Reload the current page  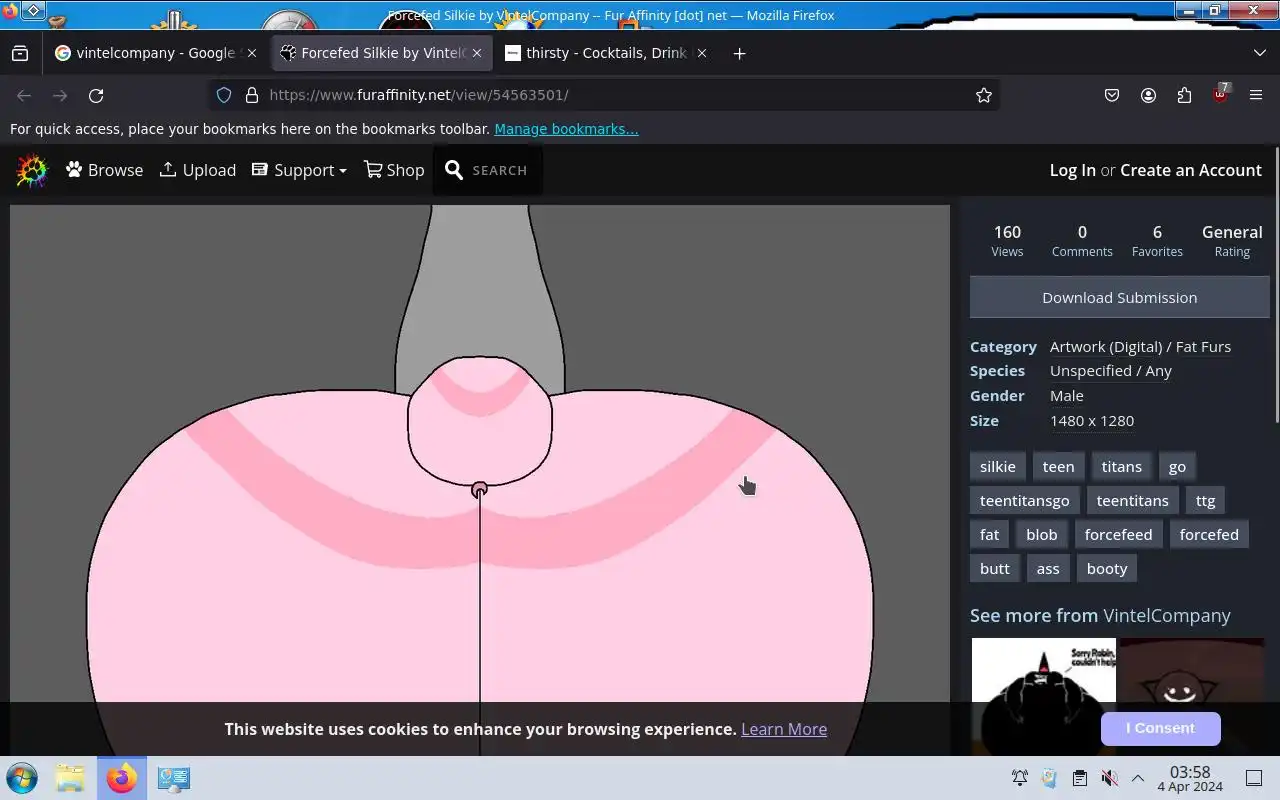pos(96,95)
